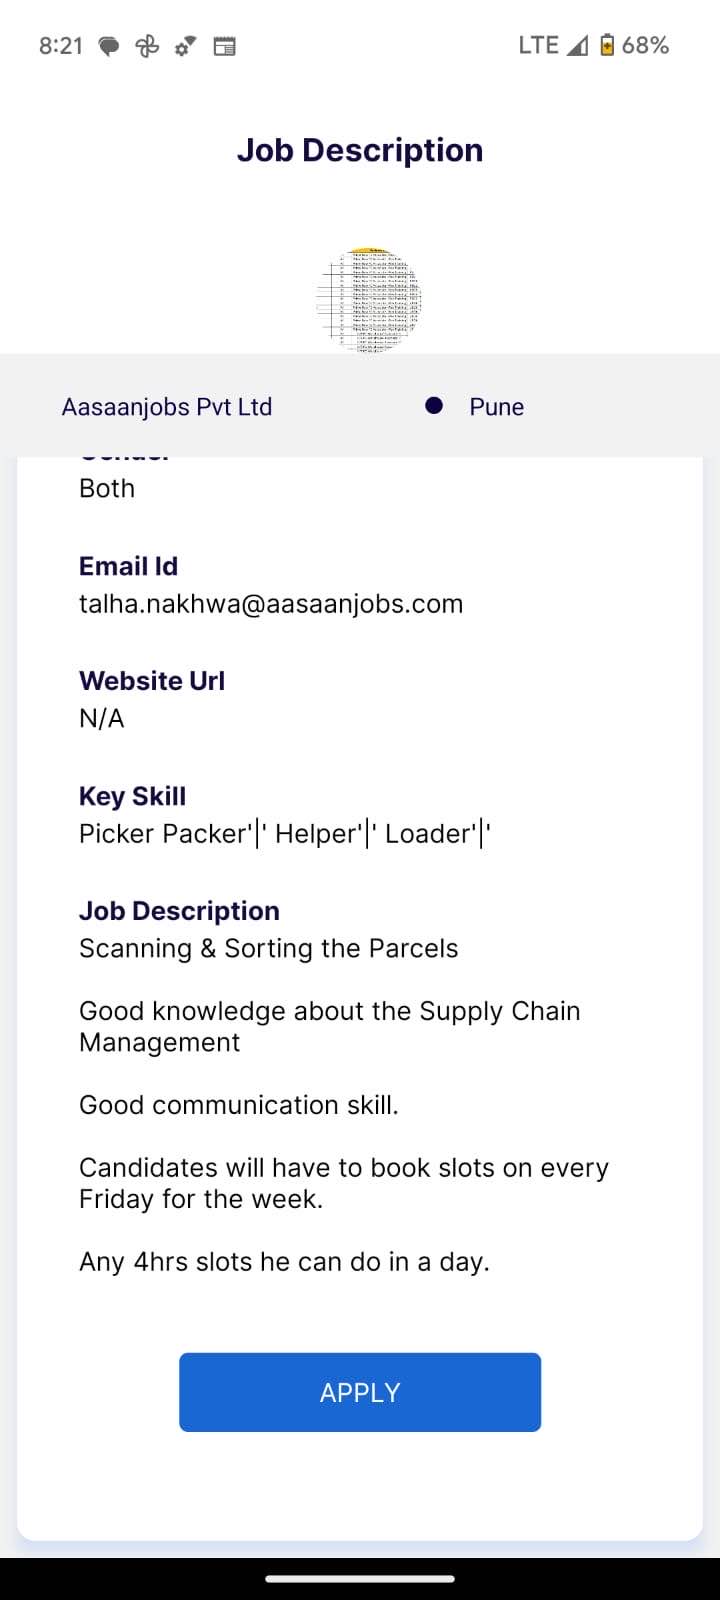Tap the cellular signal strength icon
Screen dimensions: 720x1600
tap(577, 46)
